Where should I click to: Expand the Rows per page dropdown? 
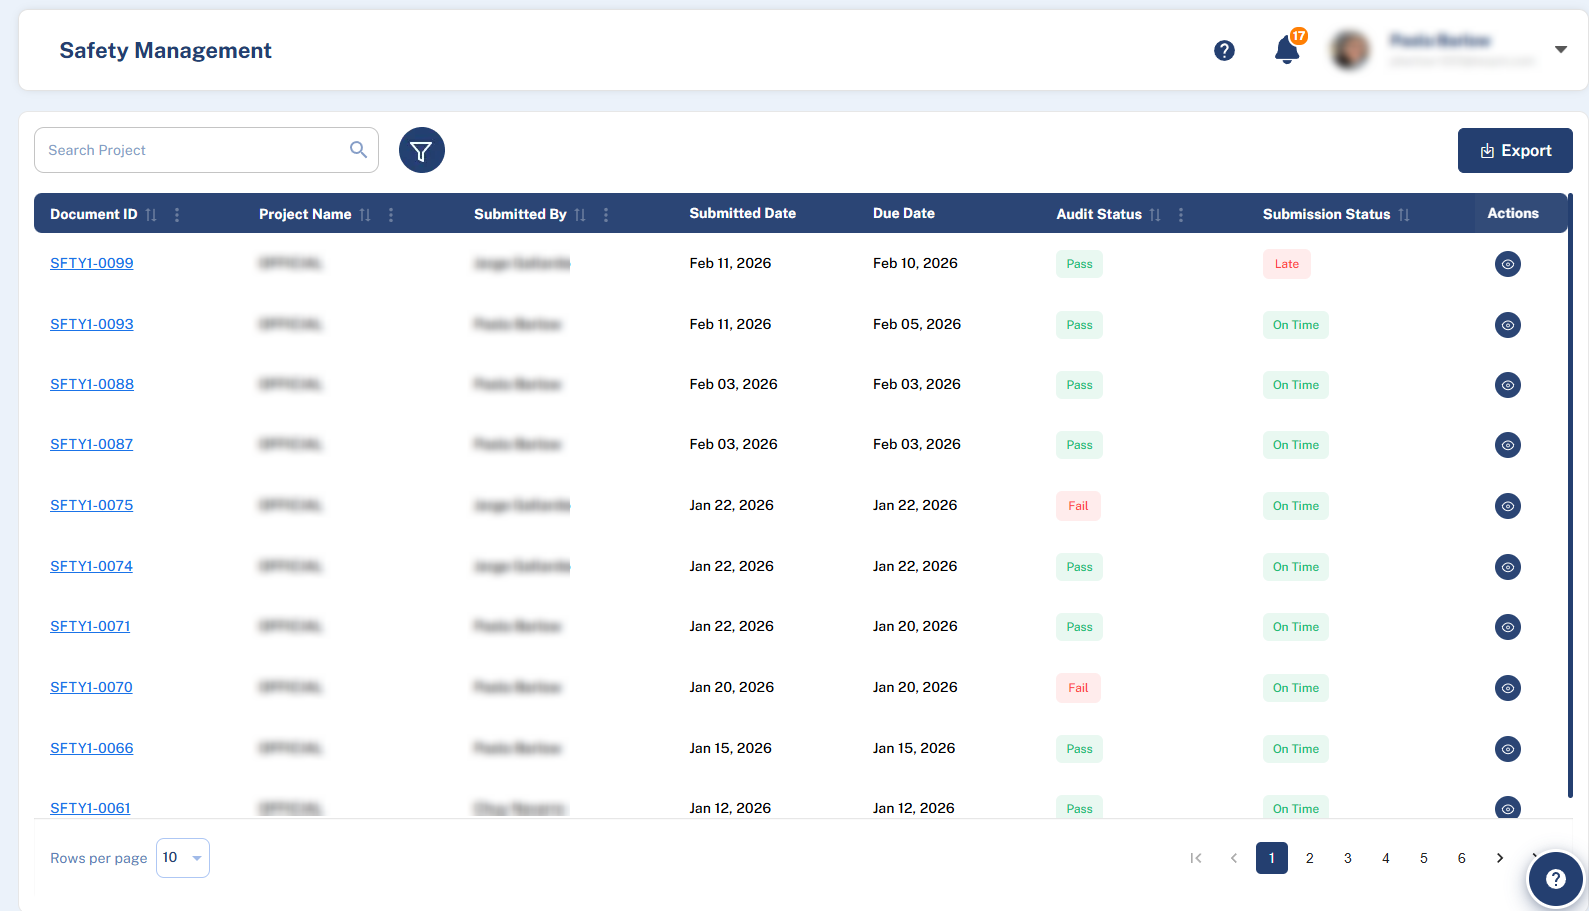(x=183, y=858)
